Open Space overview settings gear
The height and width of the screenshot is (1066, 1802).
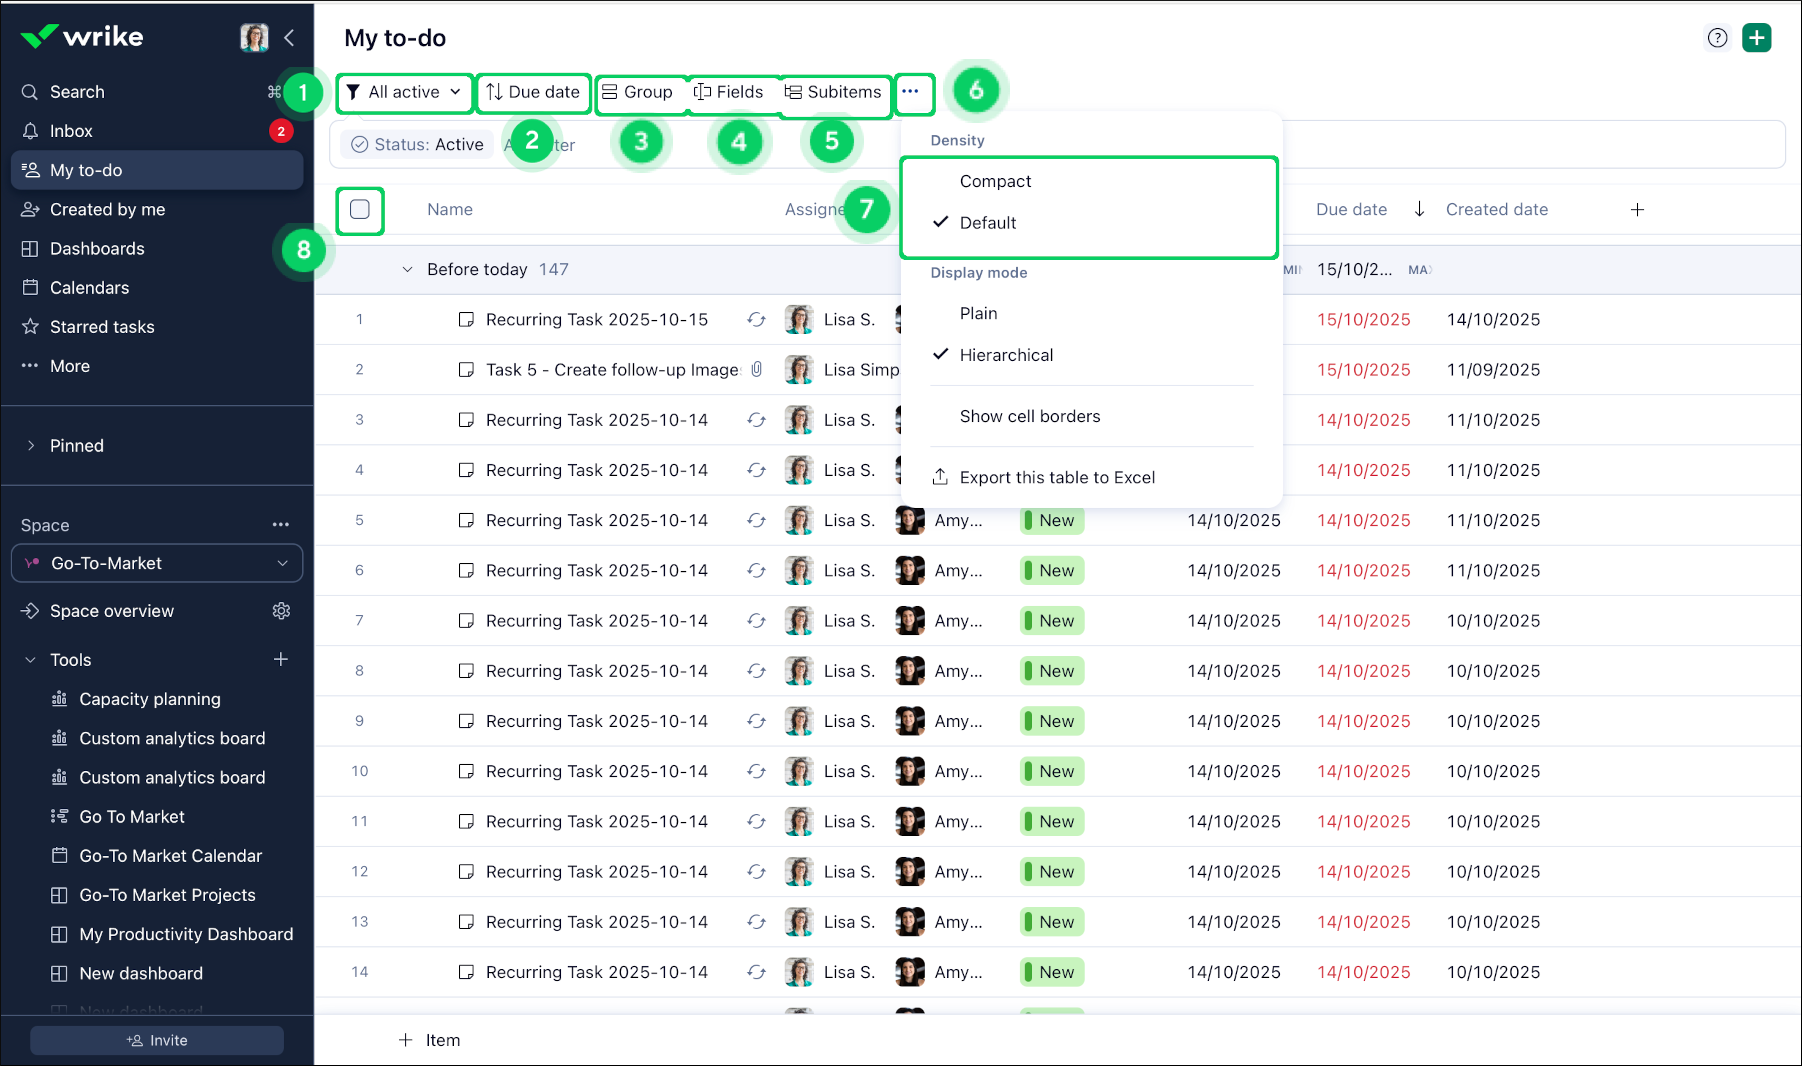[x=281, y=611]
